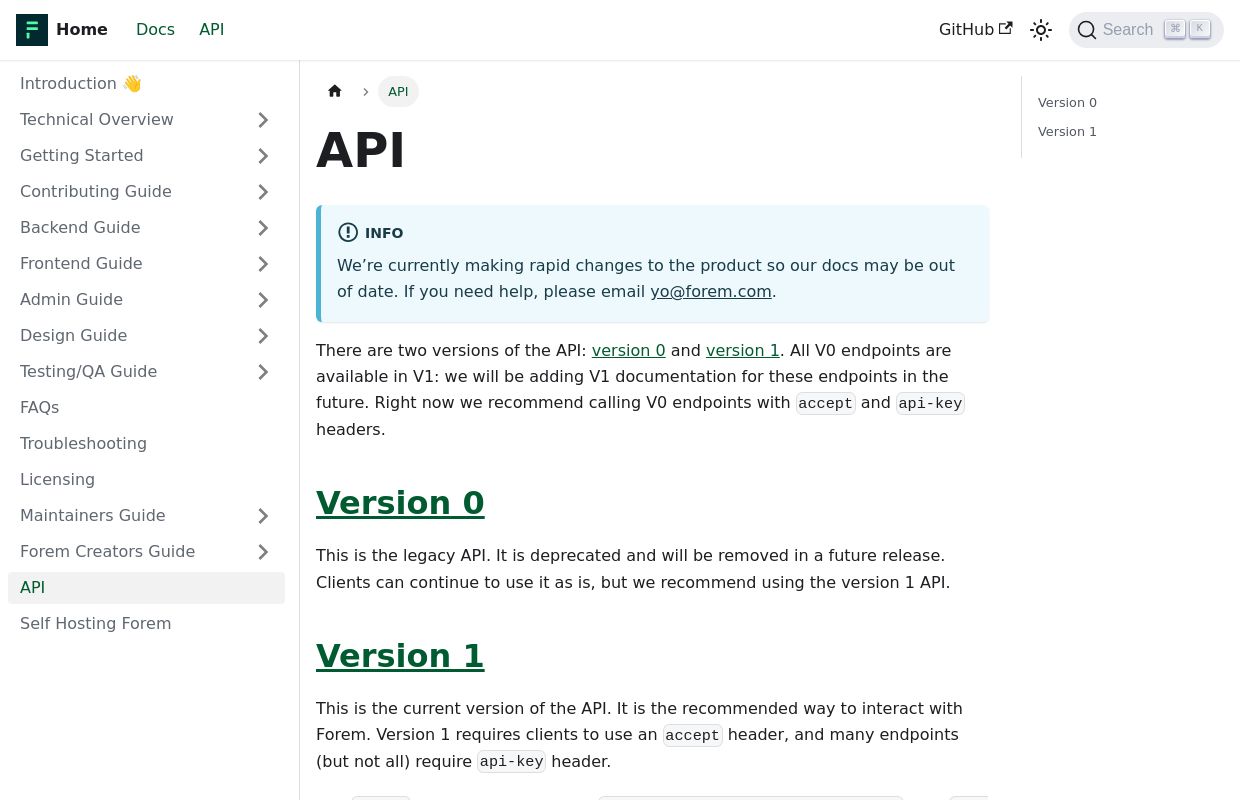Click the API breadcrumb pill
1240x800 pixels.
pyautogui.click(x=398, y=92)
